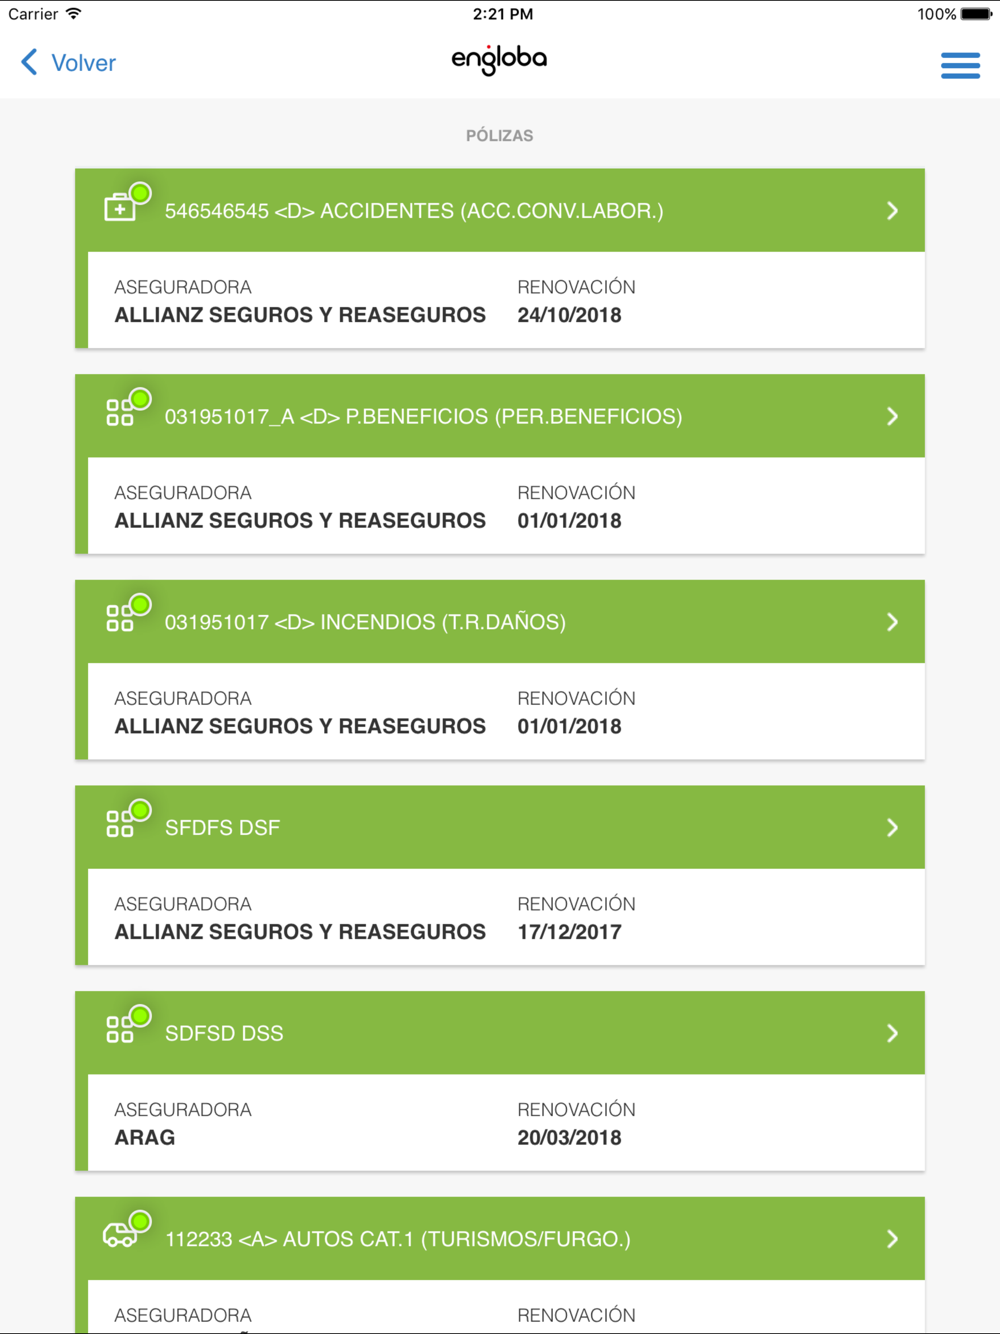Click the accident policy first-aid kit icon
1000x1334 pixels.
tap(120, 208)
